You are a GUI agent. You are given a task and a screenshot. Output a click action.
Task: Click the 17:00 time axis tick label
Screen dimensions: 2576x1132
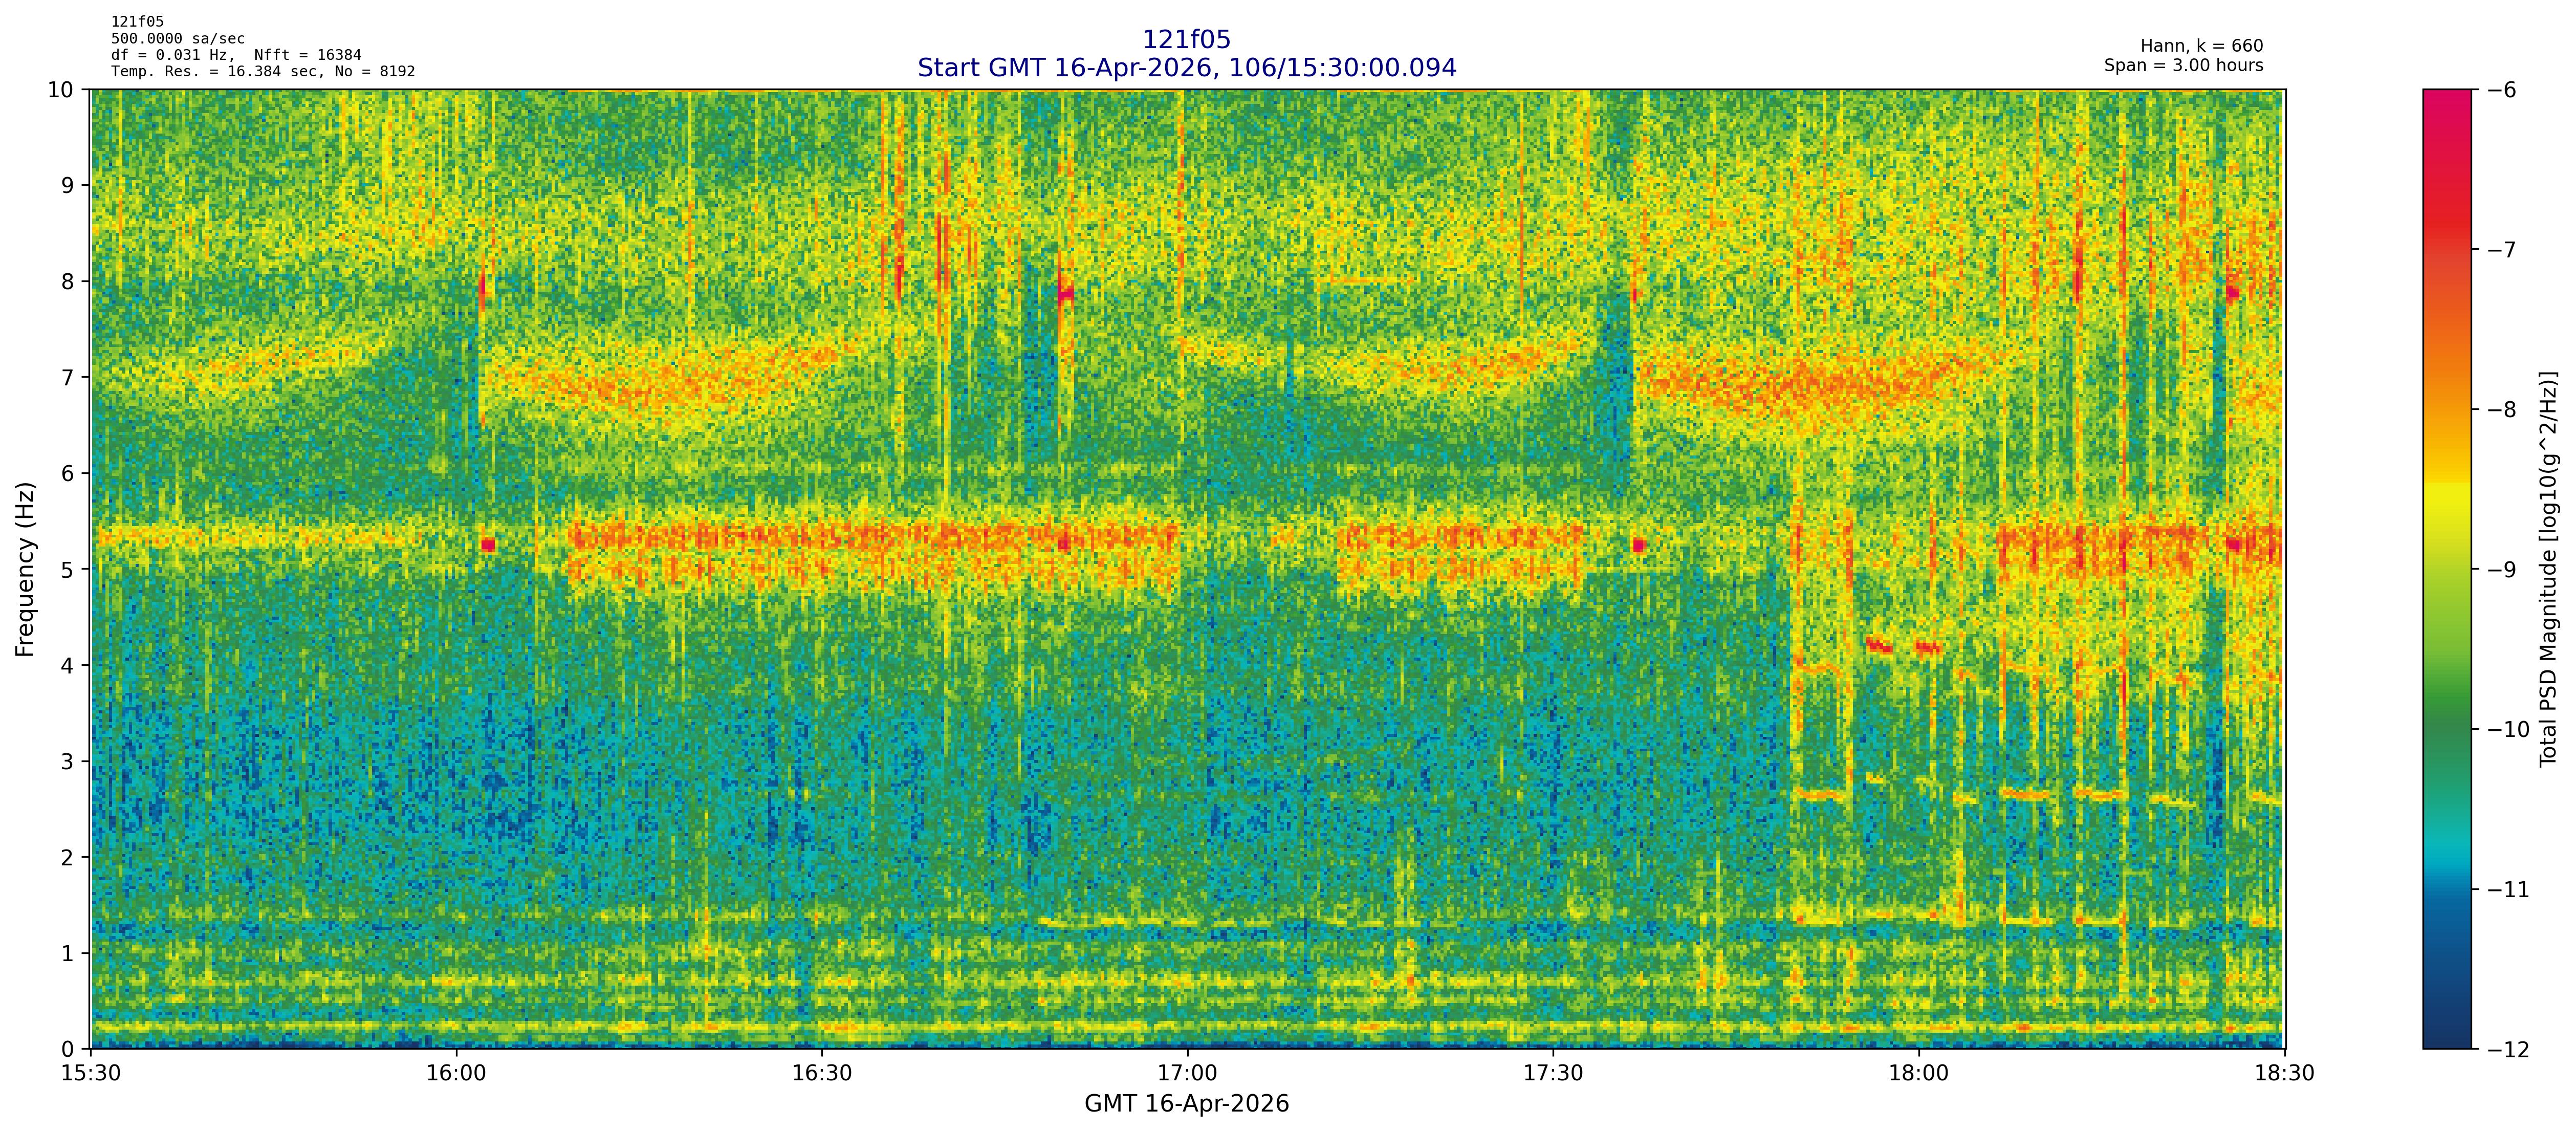tap(1187, 1074)
